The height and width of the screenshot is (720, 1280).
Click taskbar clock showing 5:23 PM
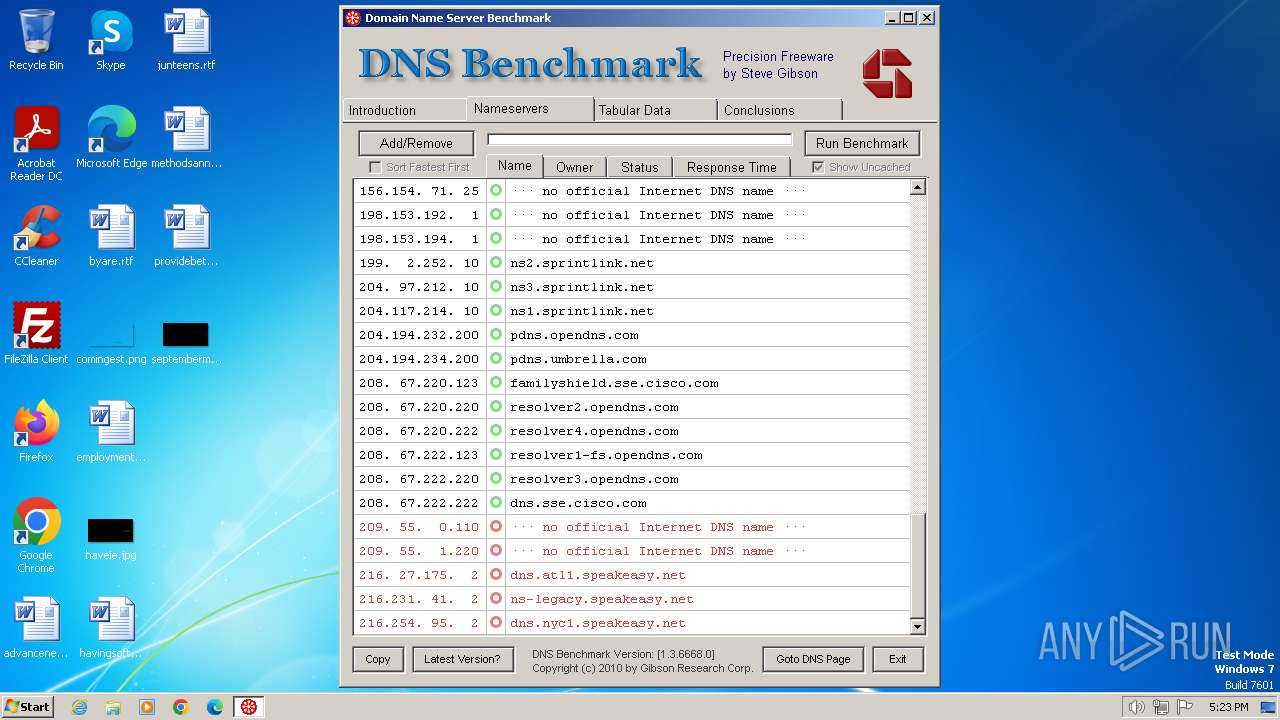pyautogui.click(x=1228, y=707)
